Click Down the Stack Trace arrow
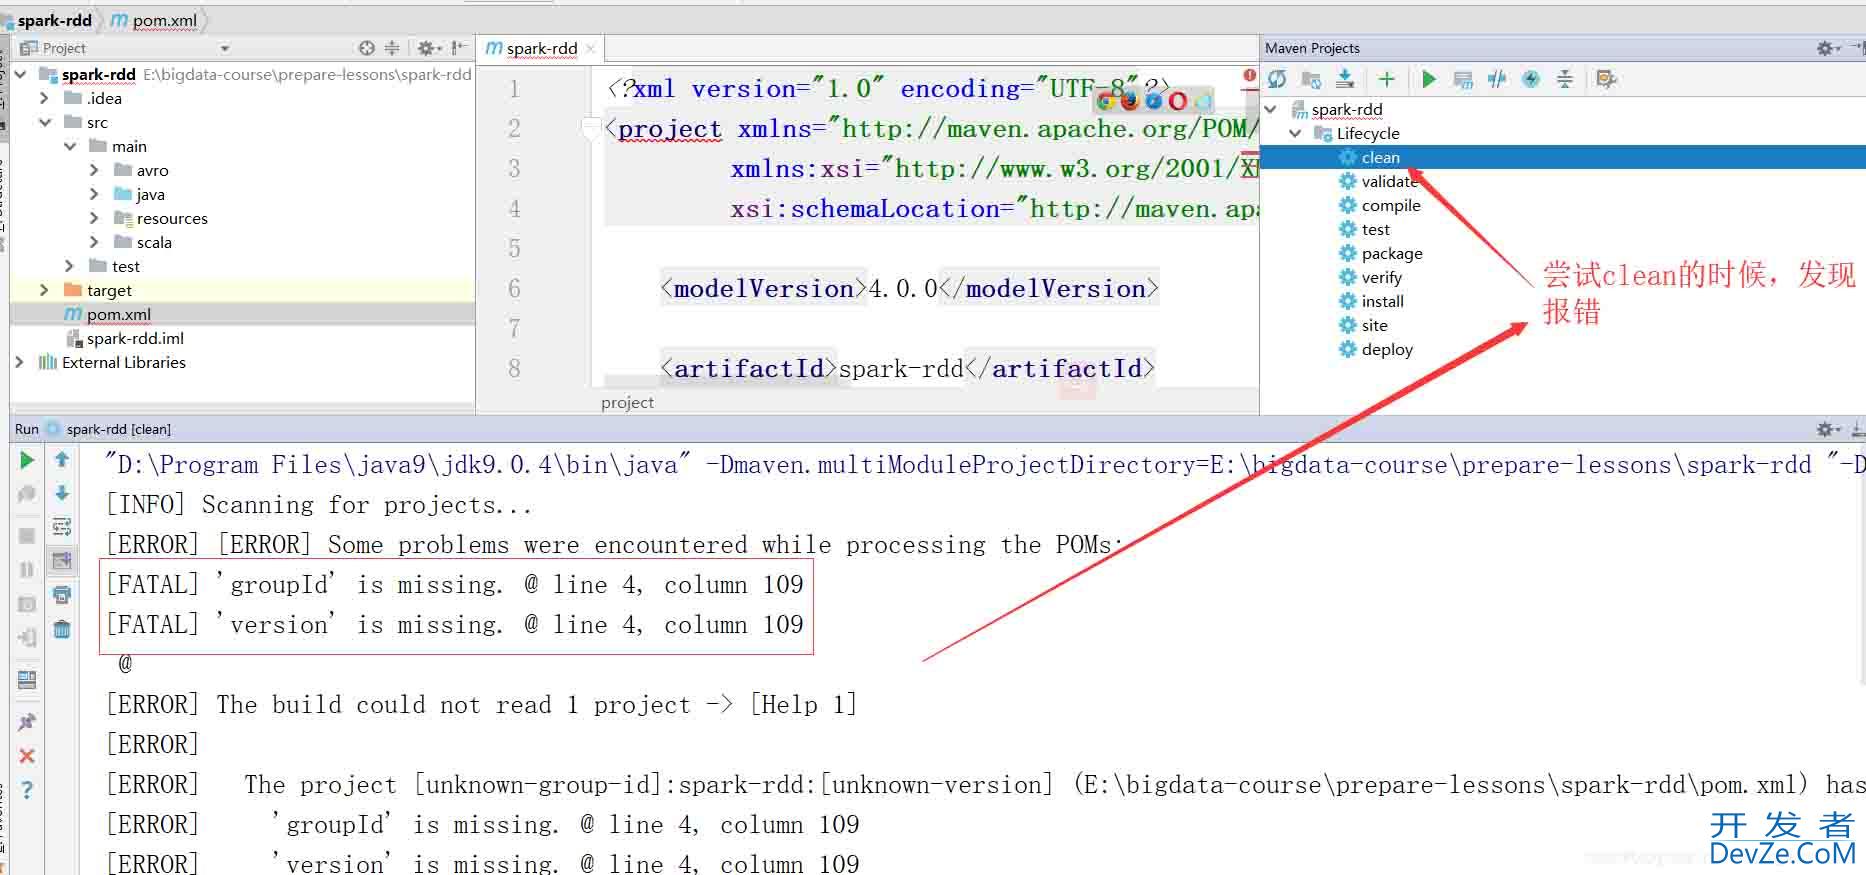The width and height of the screenshot is (1866, 875). click(62, 493)
